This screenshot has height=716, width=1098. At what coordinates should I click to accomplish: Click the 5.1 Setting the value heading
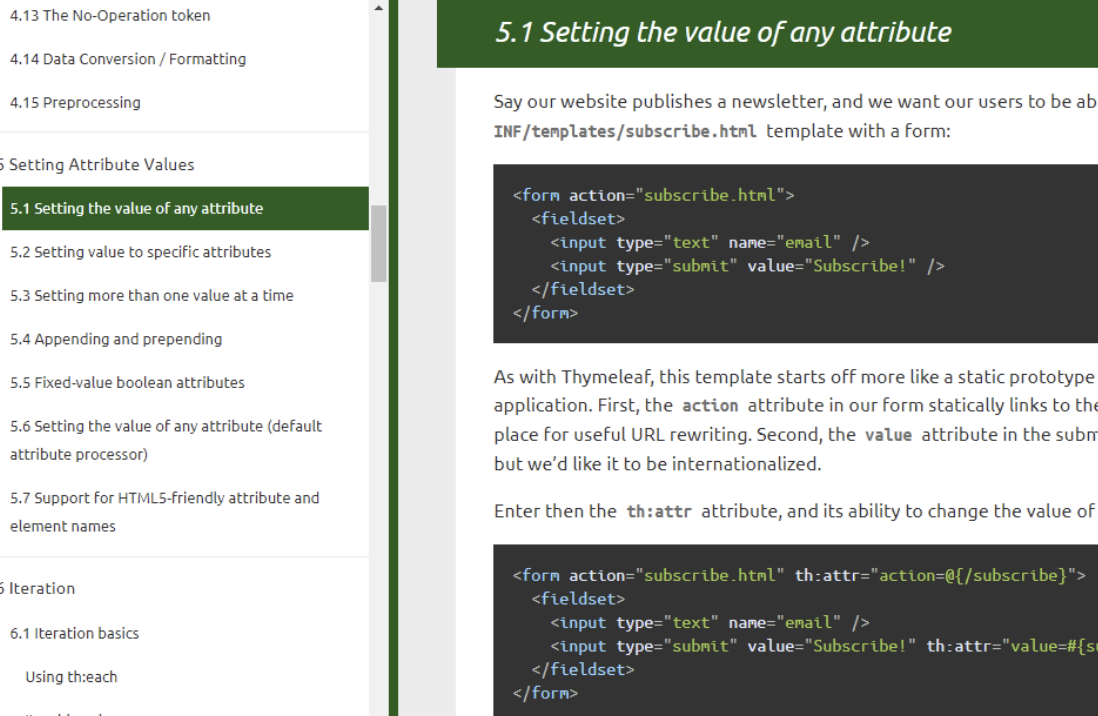click(723, 32)
